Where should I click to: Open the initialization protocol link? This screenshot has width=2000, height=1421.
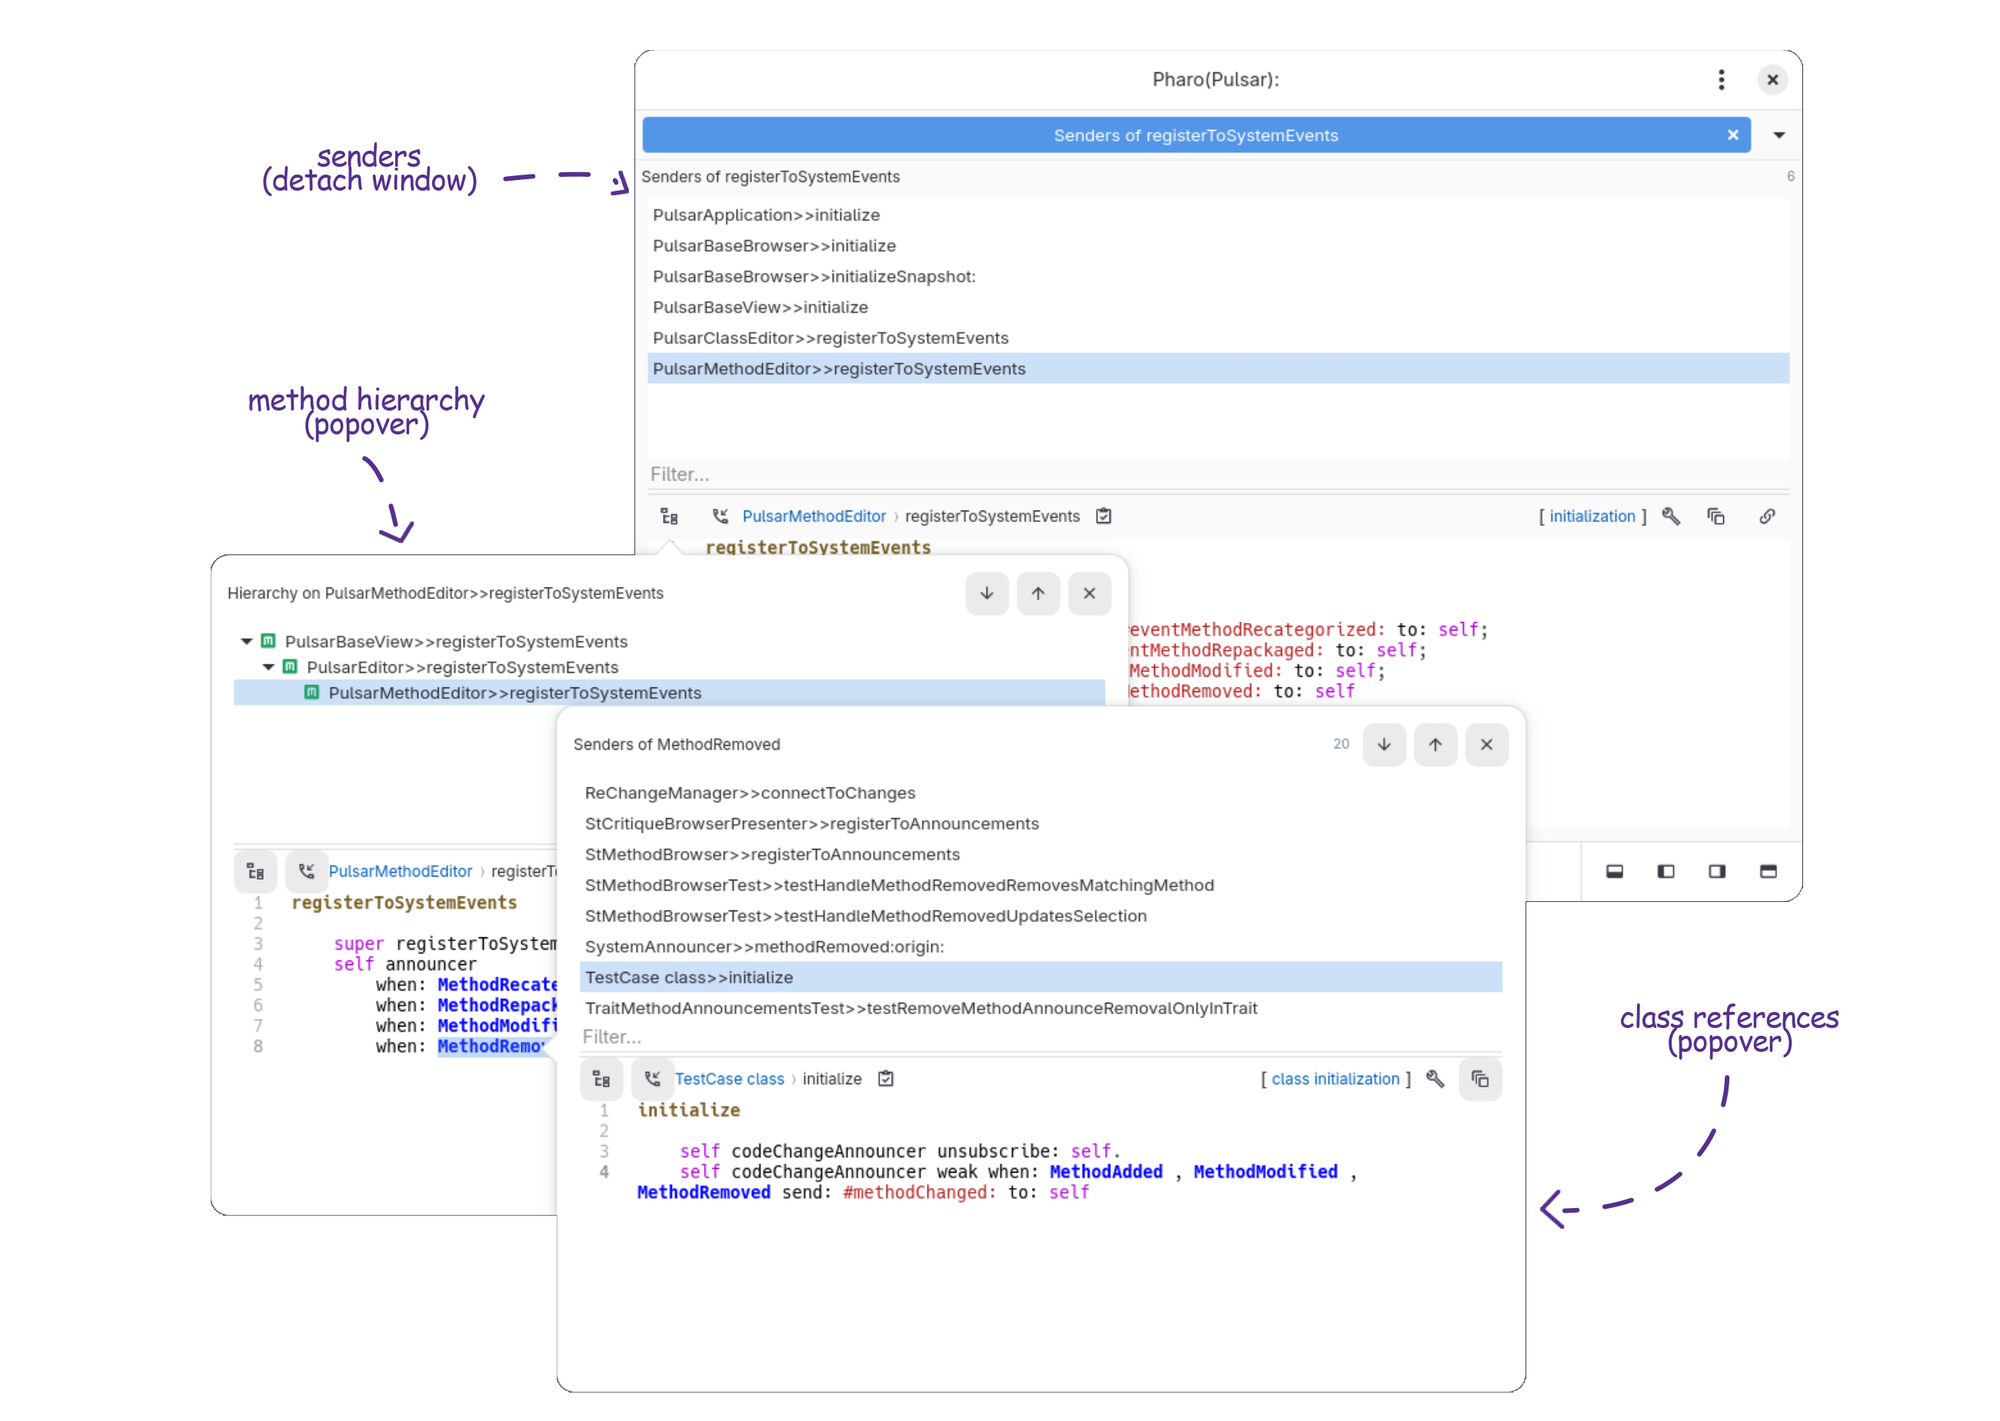pos(1592,516)
